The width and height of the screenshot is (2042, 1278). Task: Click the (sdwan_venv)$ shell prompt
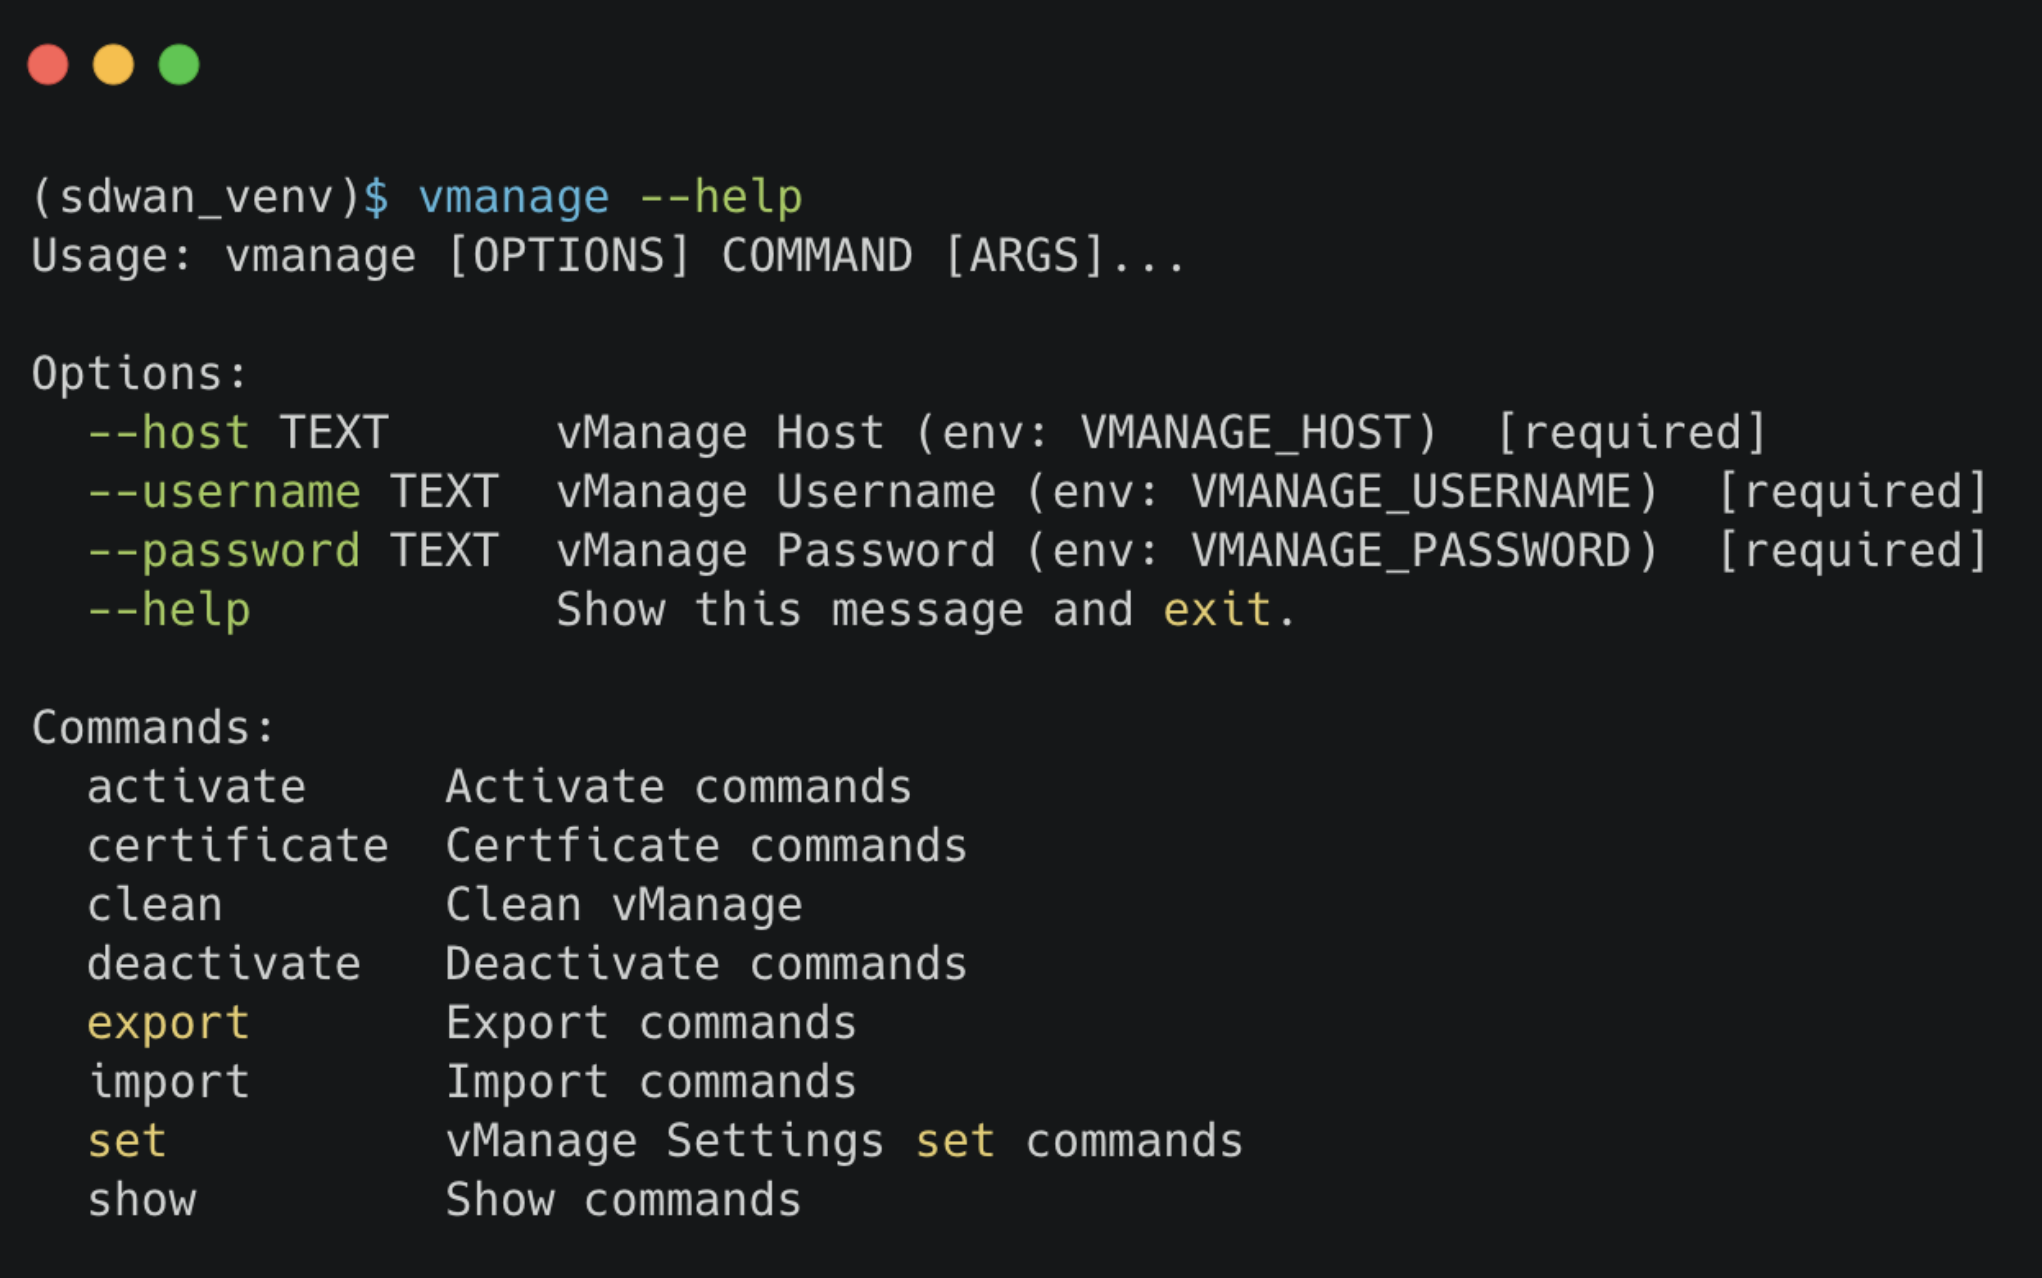coord(209,197)
